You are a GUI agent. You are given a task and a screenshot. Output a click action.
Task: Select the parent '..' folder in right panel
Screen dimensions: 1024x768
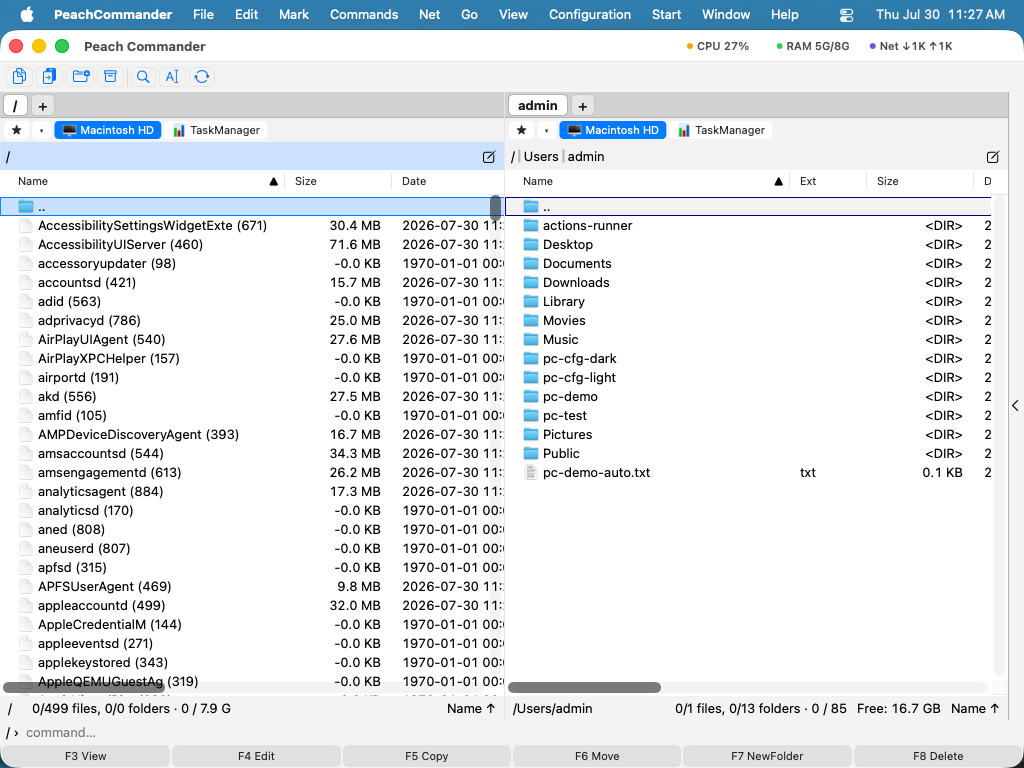click(x=748, y=206)
